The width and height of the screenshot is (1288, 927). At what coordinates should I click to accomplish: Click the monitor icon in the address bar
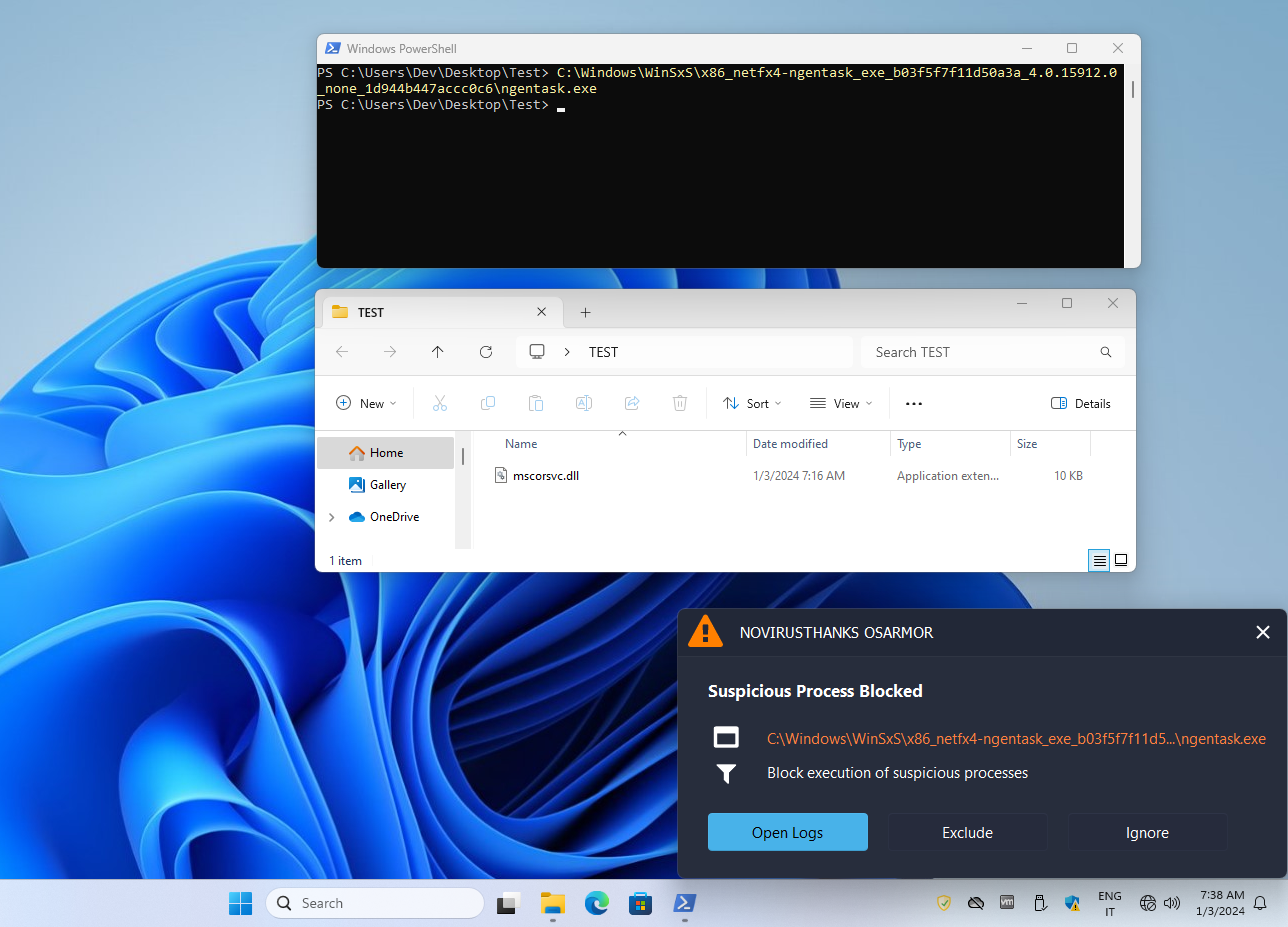(x=537, y=352)
